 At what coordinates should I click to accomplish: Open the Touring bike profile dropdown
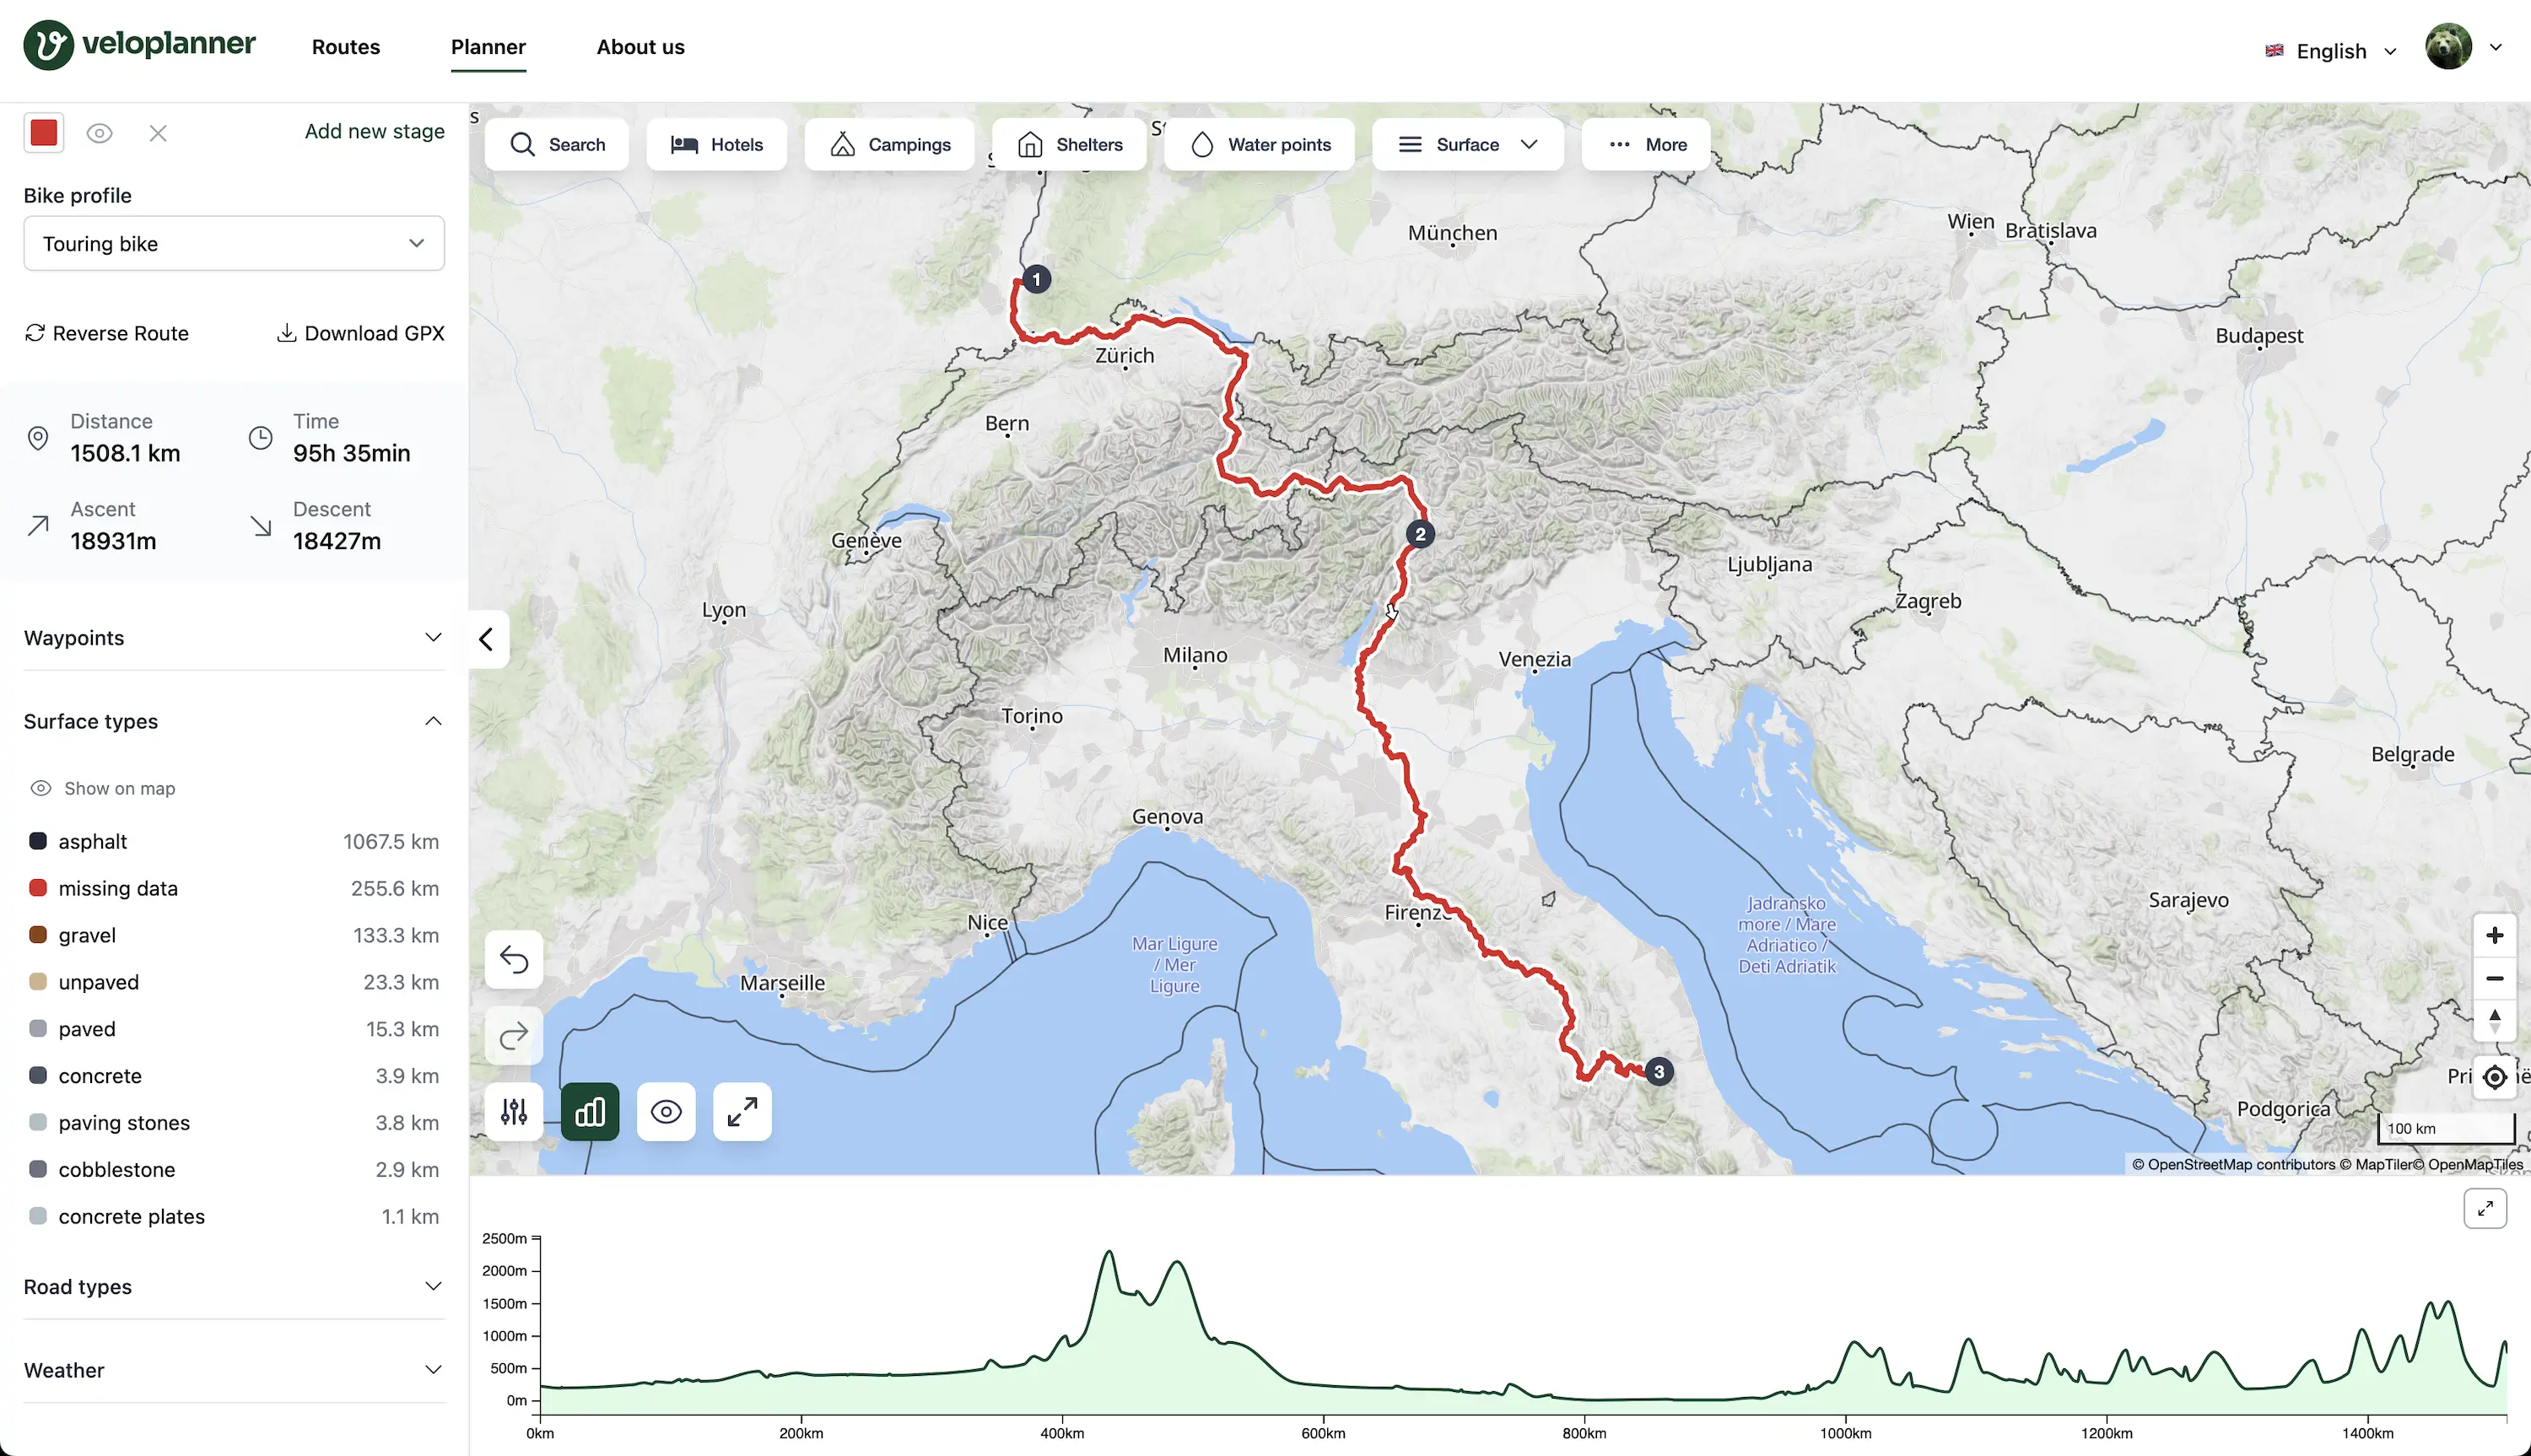[234, 243]
